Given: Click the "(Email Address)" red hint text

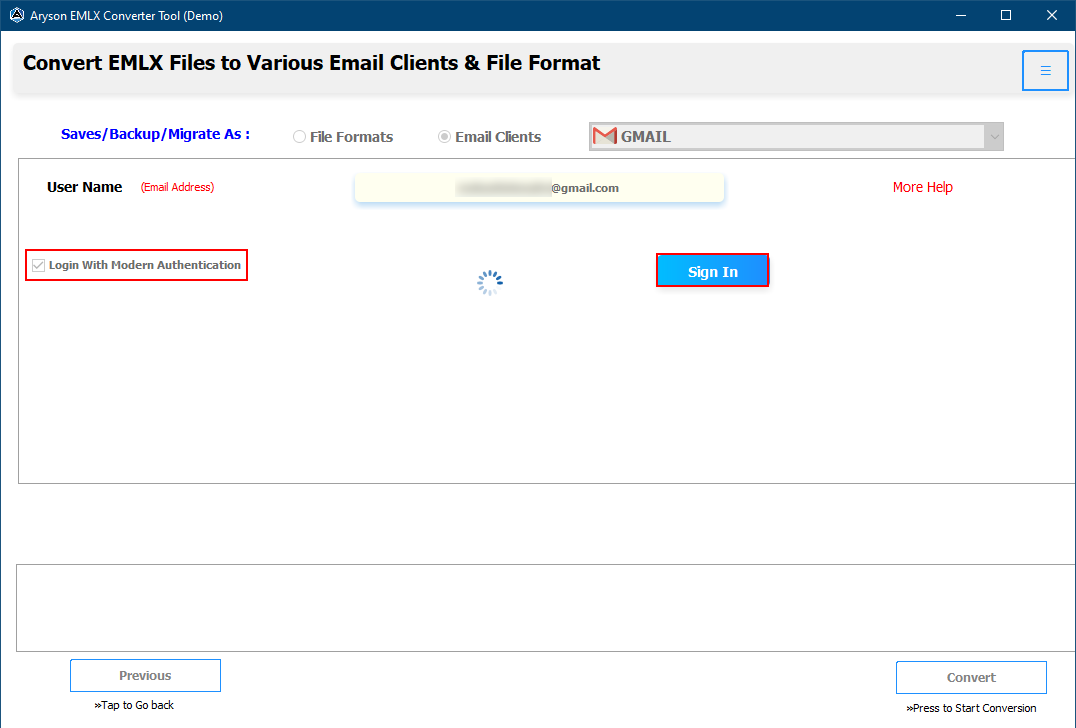Looking at the screenshot, I should point(177,187).
